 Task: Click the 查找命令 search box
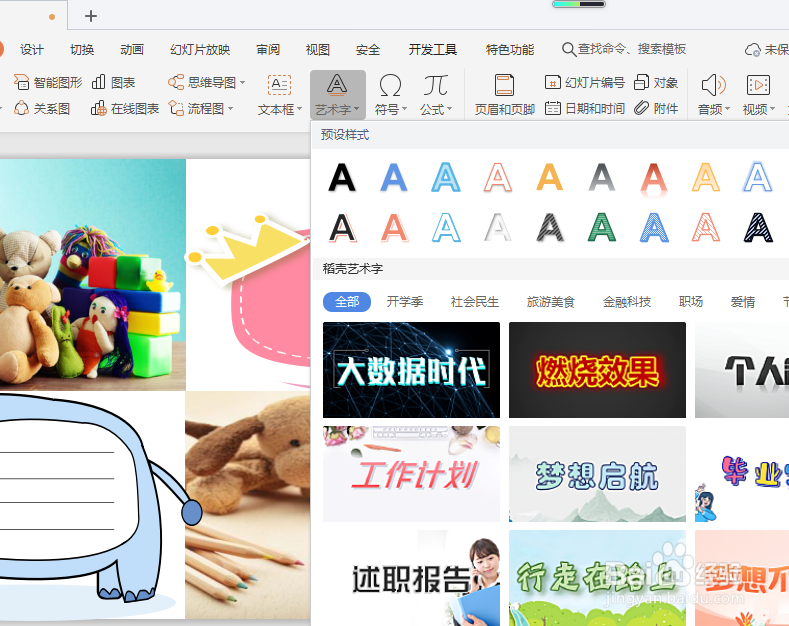point(624,49)
